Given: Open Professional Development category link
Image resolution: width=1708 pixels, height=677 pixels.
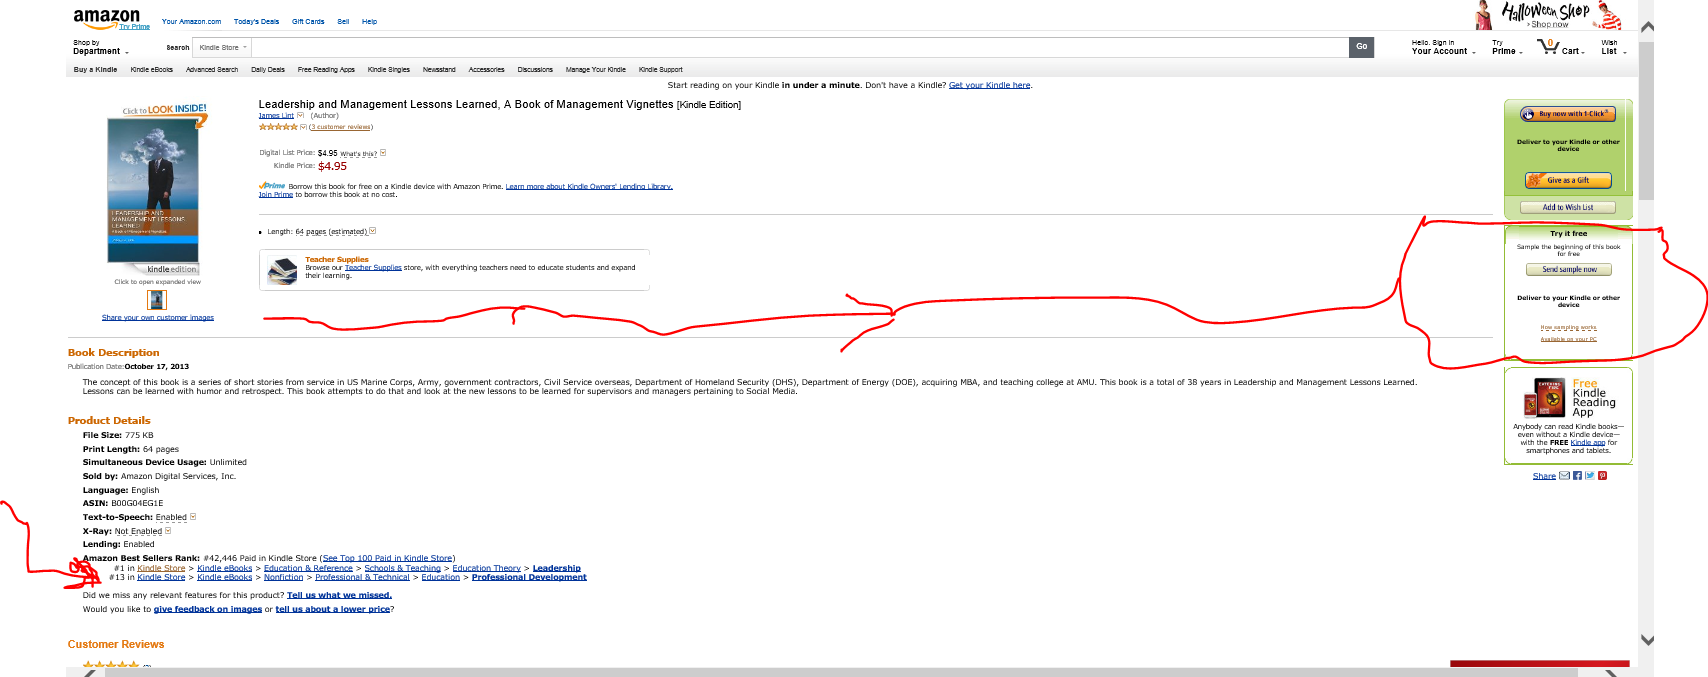Looking at the screenshot, I should [529, 577].
